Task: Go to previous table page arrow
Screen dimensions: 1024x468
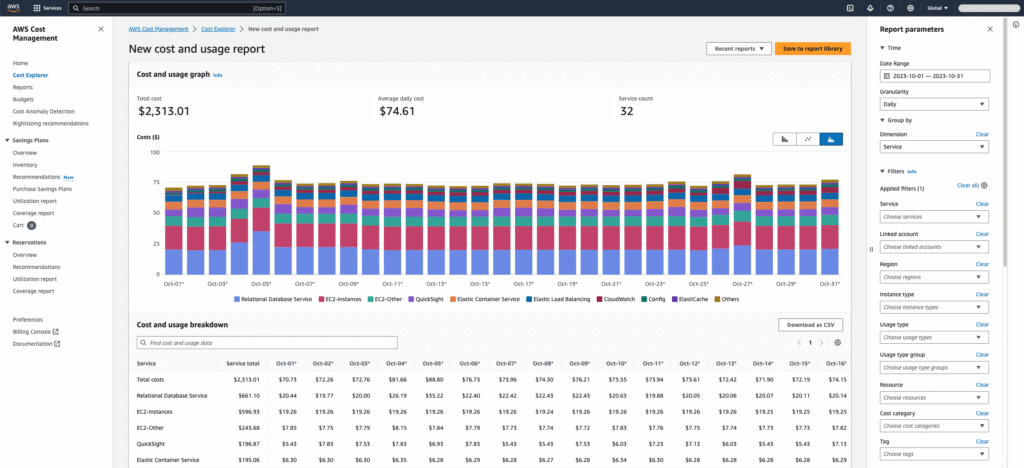Action: tap(799, 343)
